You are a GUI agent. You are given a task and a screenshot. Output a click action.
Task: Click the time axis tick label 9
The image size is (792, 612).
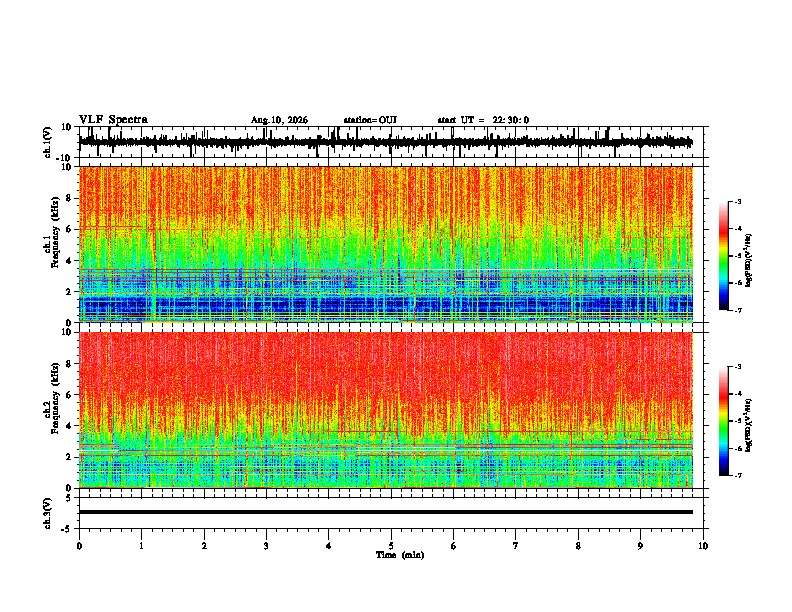coord(640,546)
